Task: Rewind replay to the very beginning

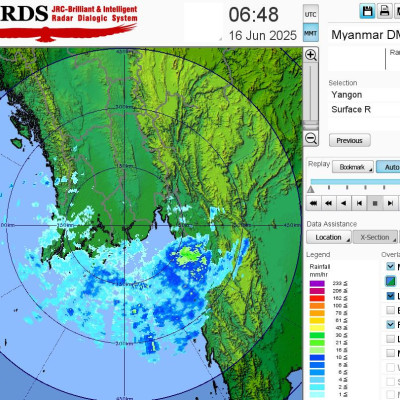Action: tap(313, 203)
